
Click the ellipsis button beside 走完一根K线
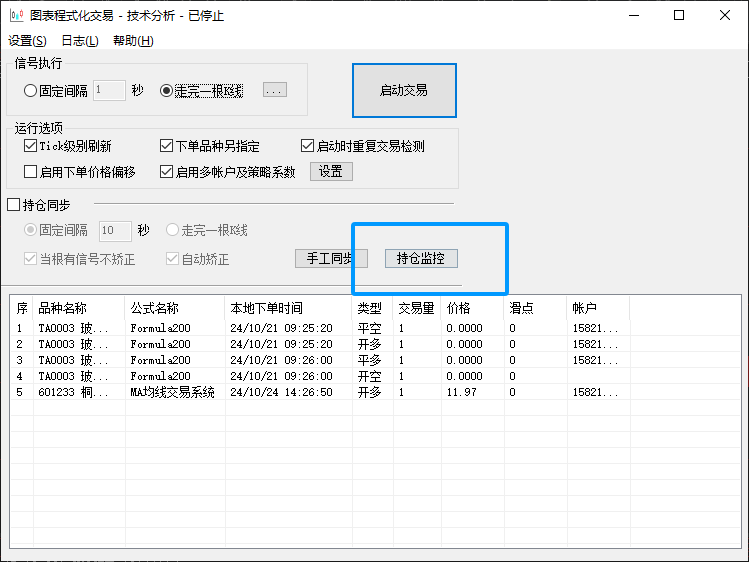tap(275, 90)
